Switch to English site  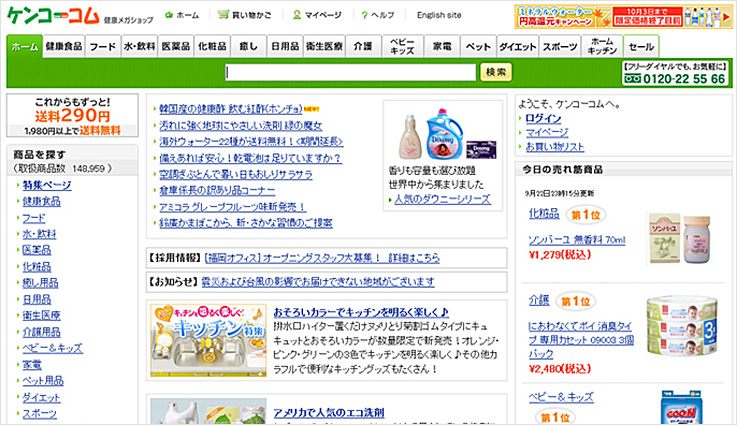pos(439,15)
